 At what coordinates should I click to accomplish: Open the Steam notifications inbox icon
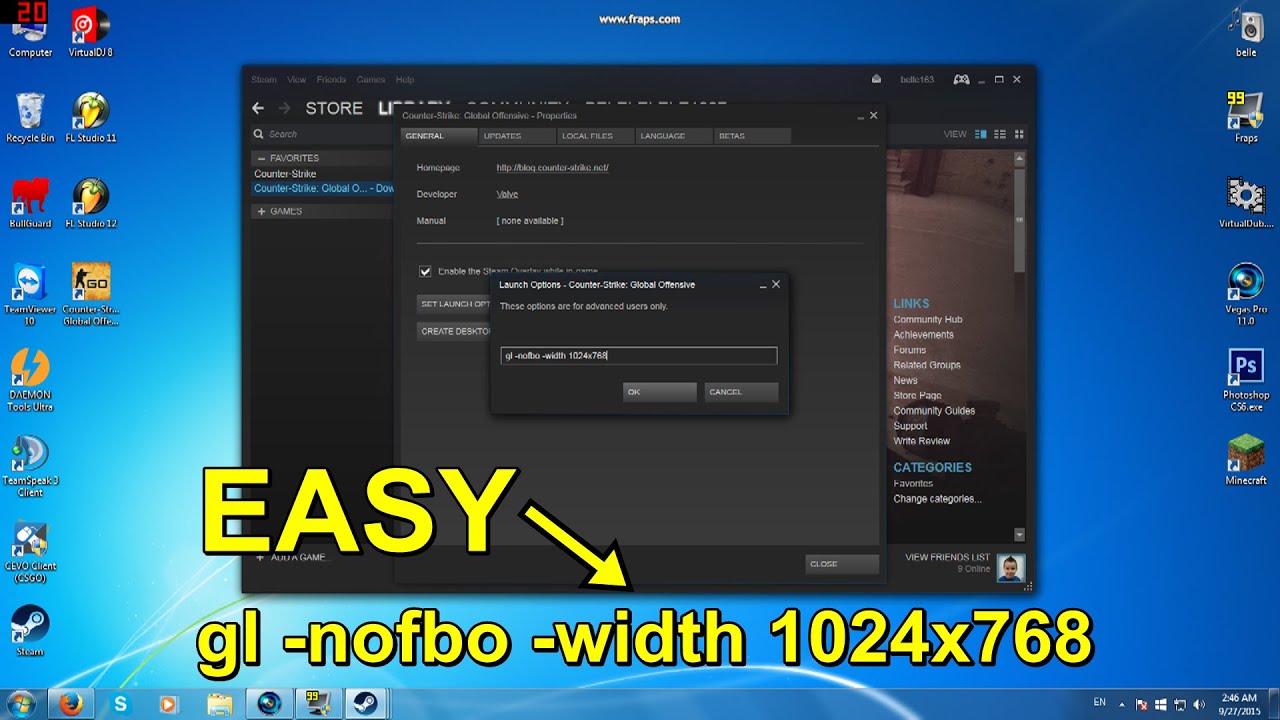[876, 79]
